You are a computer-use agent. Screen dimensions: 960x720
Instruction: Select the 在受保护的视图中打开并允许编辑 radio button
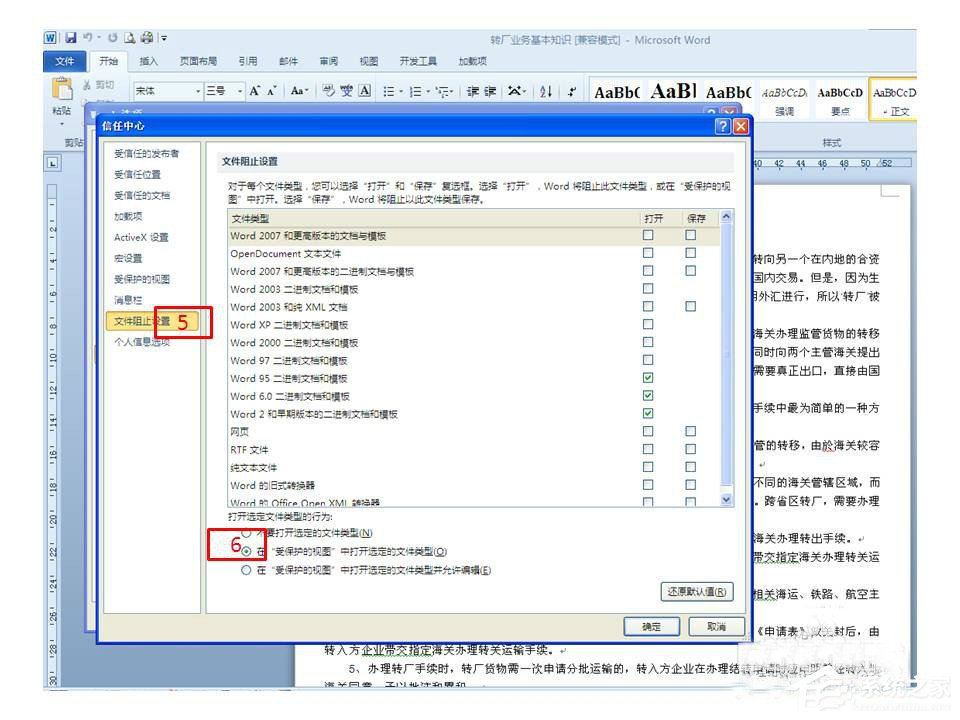pos(245,570)
